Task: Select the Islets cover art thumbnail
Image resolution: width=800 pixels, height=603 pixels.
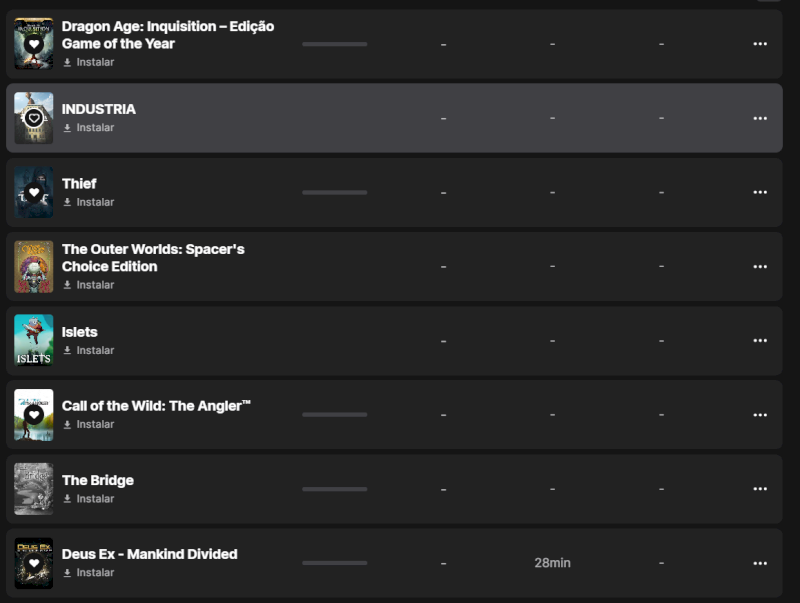Action: [34, 341]
